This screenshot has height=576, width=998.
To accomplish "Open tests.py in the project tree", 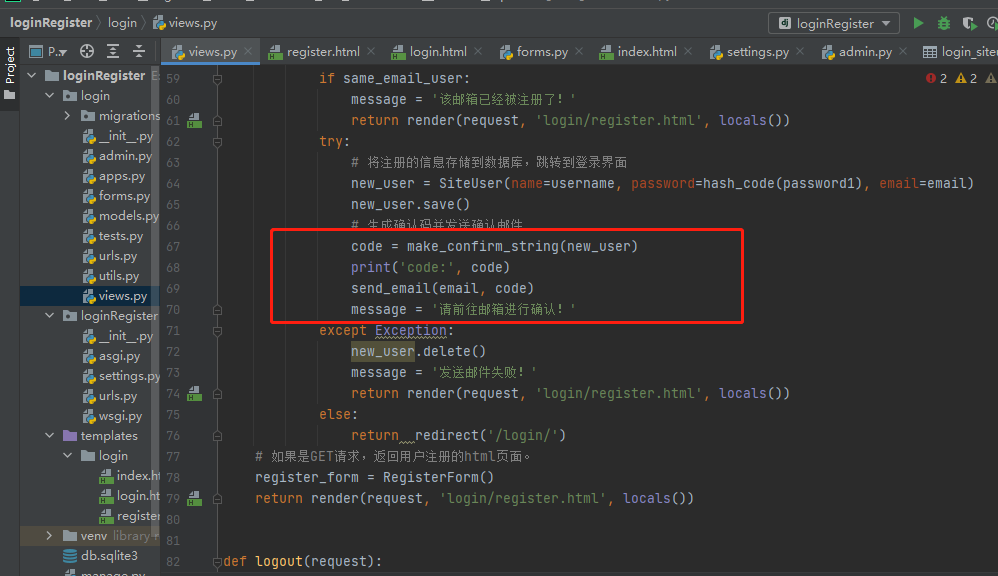I will pyautogui.click(x=113, y=236).
